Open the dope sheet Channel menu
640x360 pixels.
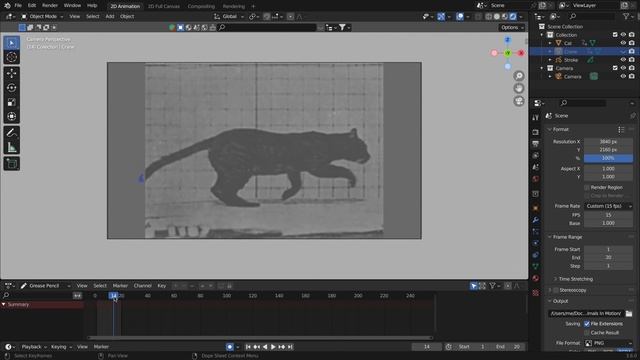(x=142, y=286)
